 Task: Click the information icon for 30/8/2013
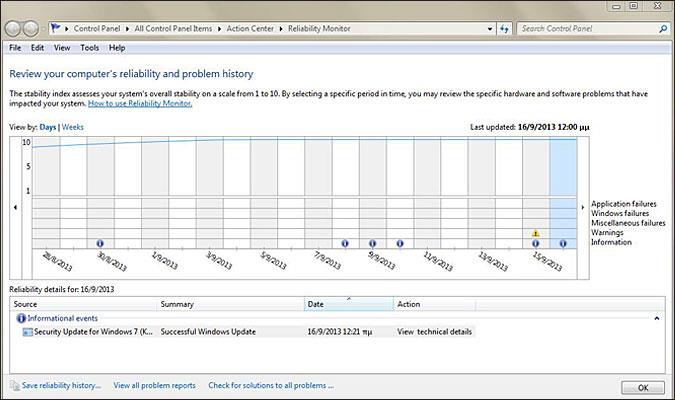(x=100, y=243)
